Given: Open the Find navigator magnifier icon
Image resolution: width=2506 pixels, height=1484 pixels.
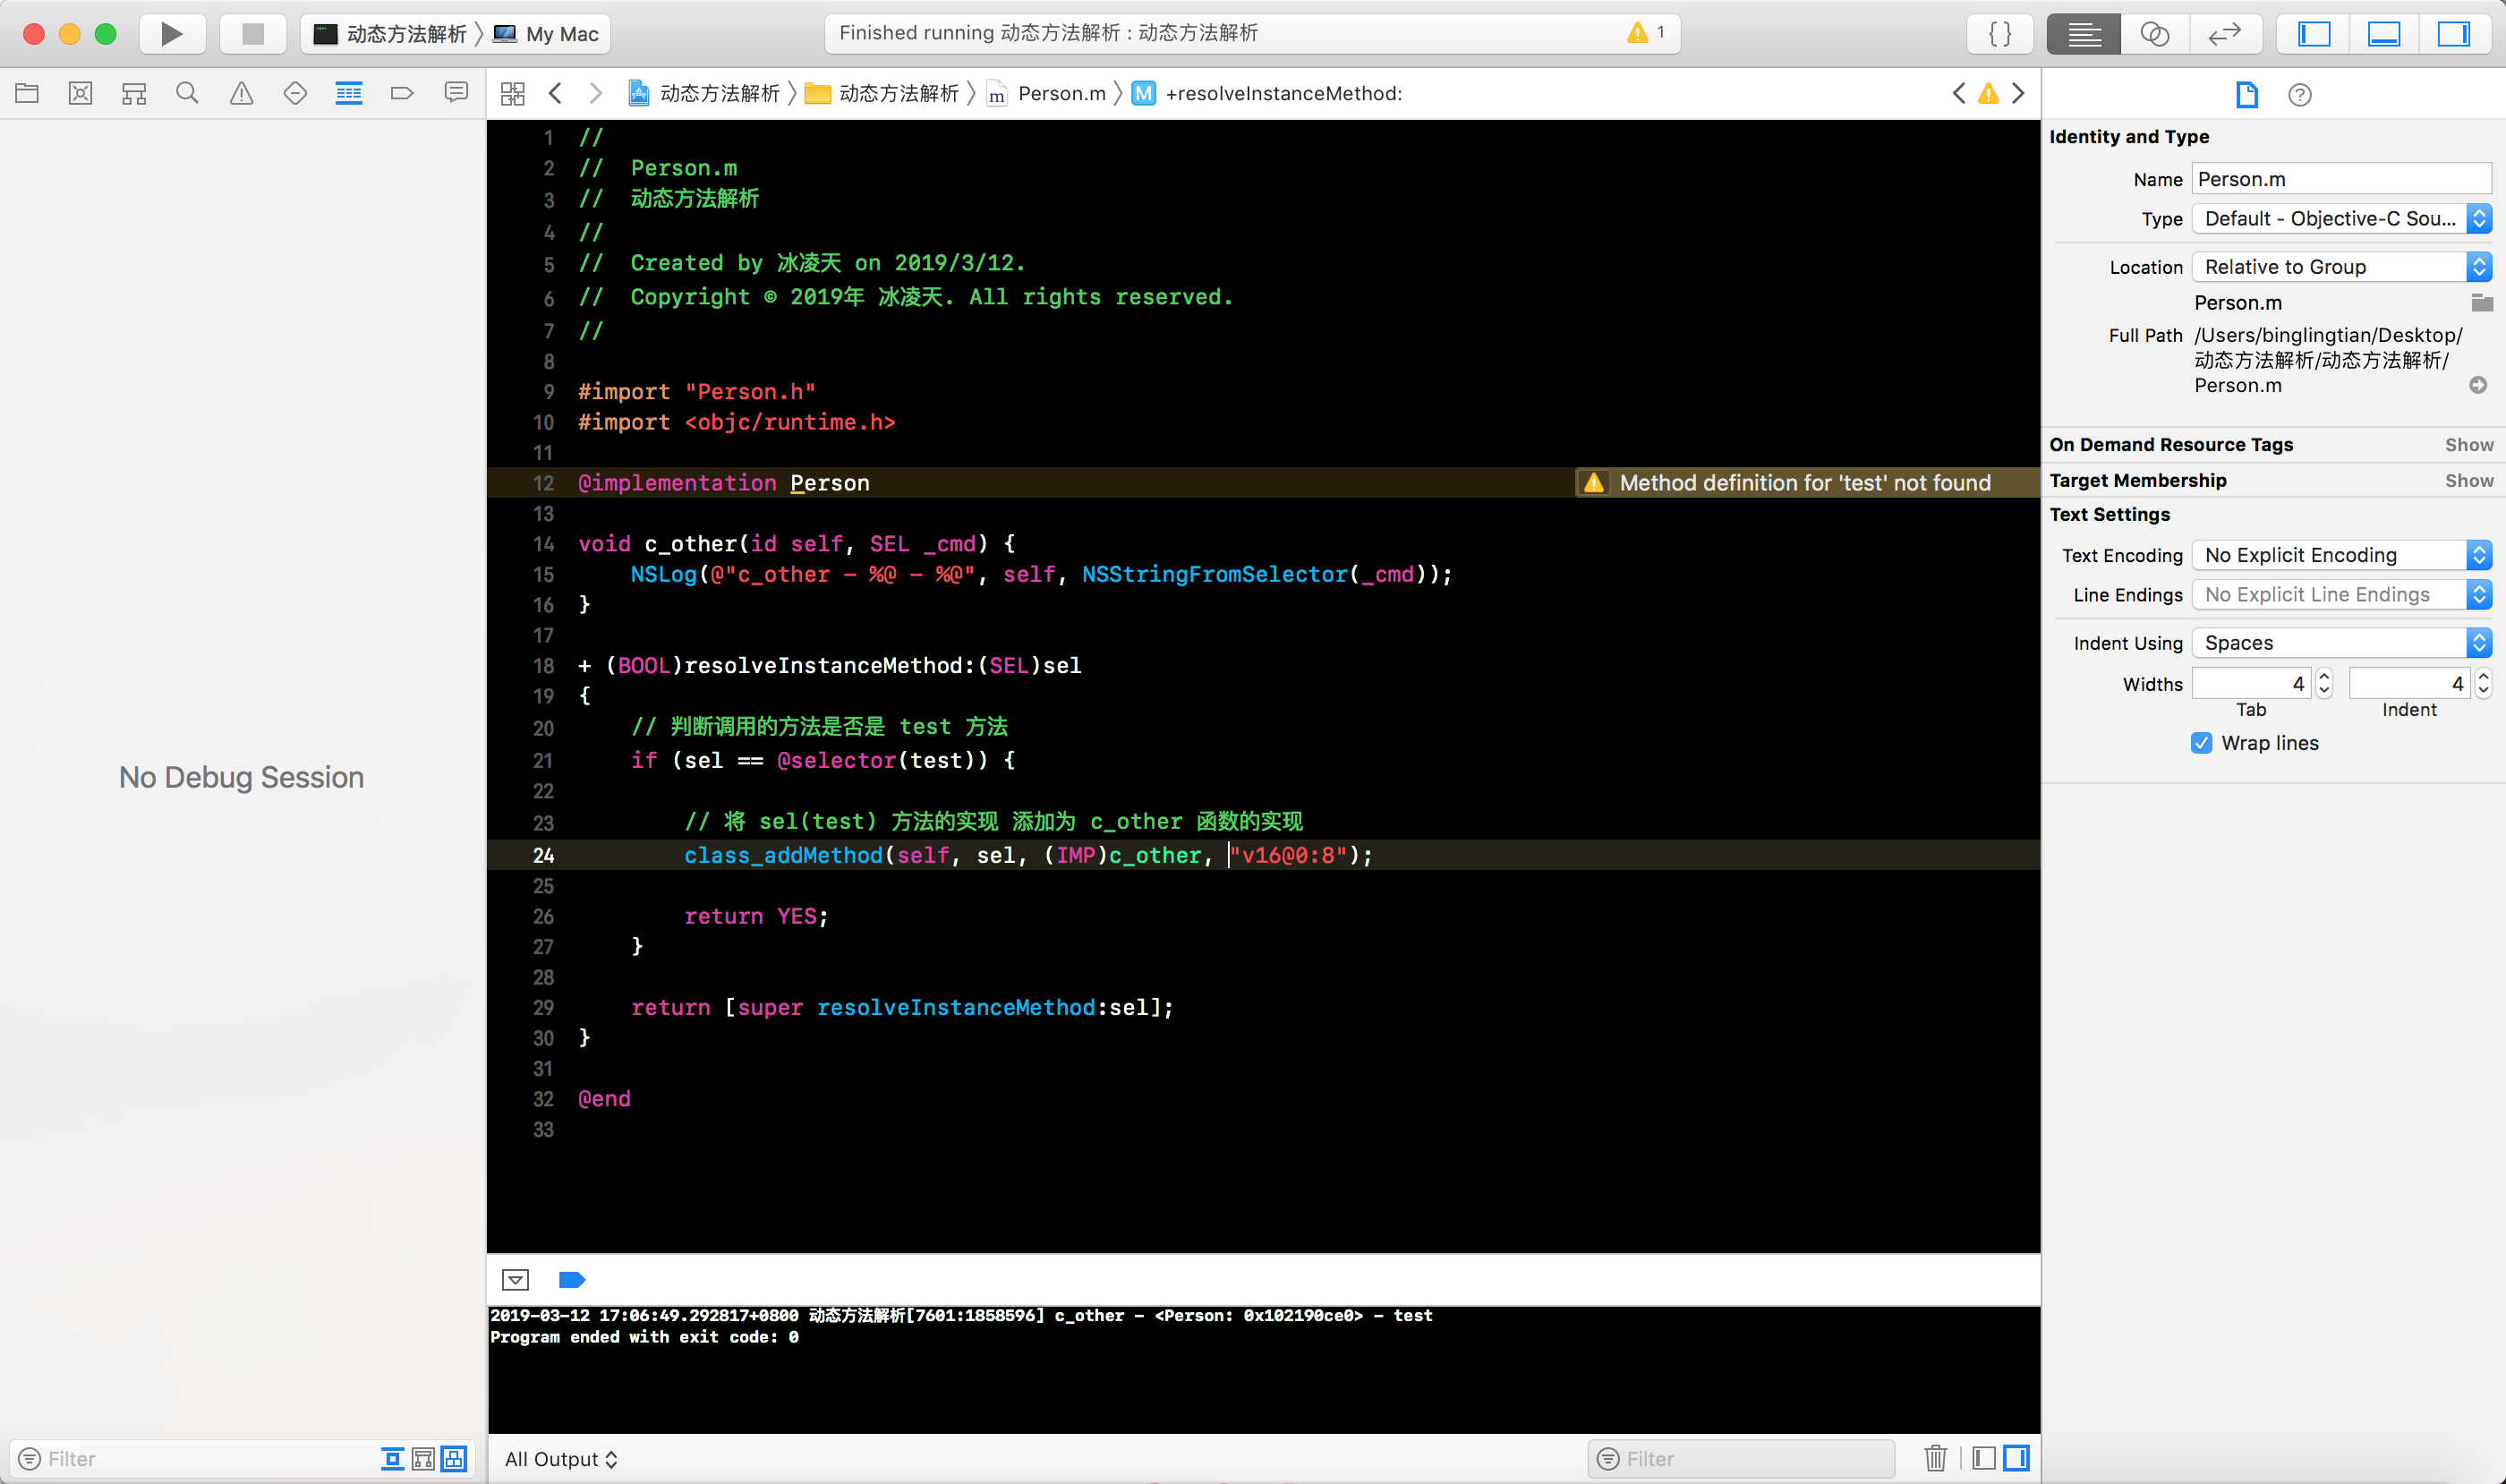Looking at the screenshot, I should click(187, 94).
